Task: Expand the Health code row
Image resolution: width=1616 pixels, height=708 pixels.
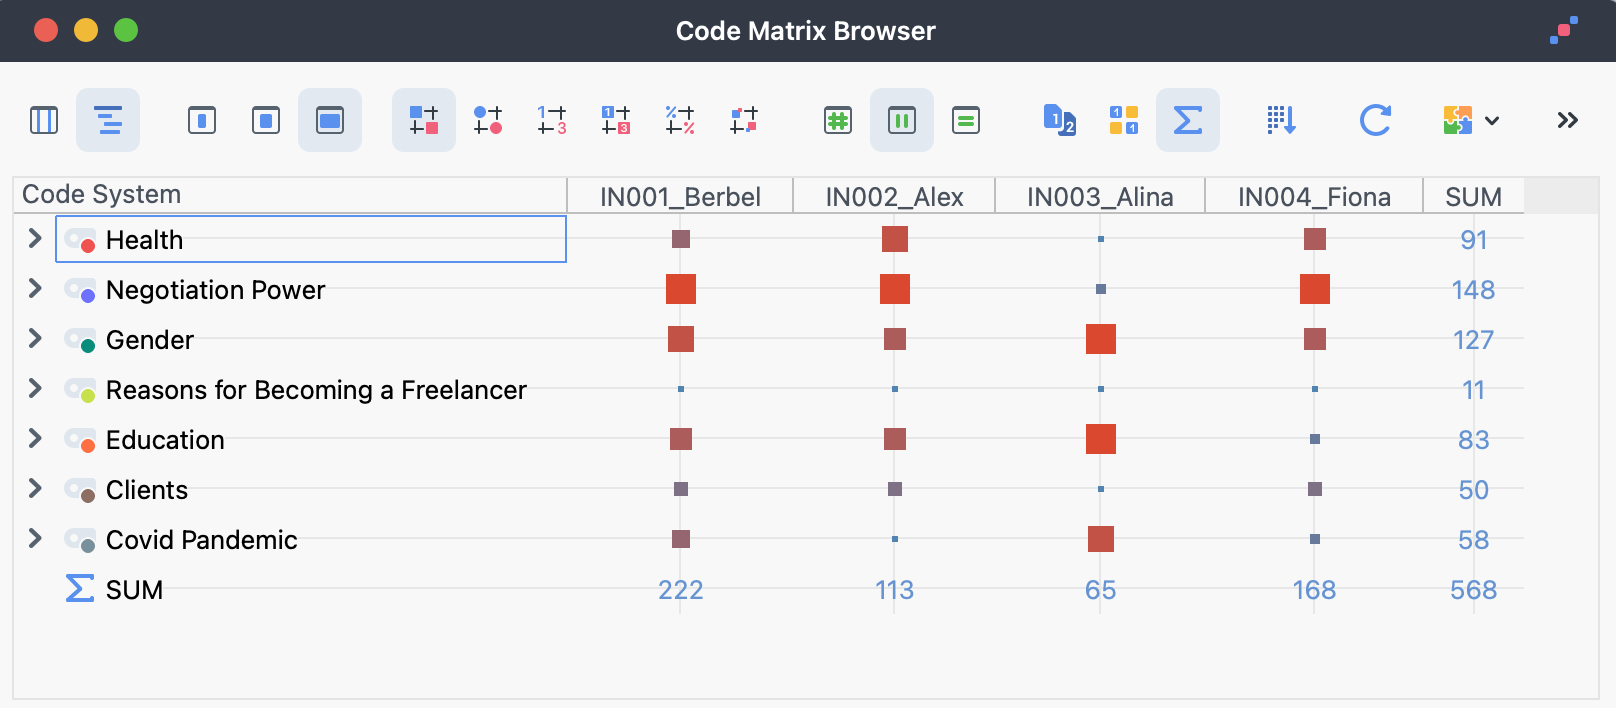Action: 35,239
